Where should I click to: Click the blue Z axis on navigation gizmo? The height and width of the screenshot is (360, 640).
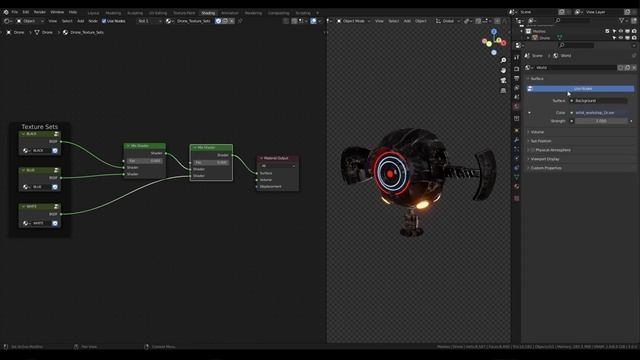pos(494,31)
